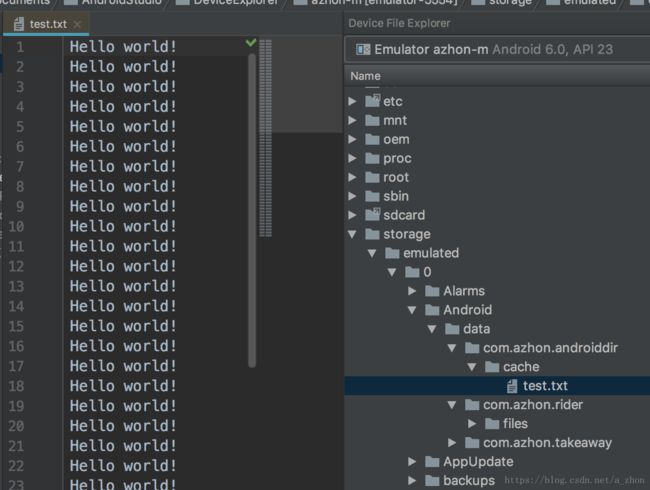Expand the files folder
This screenshot has width=650, height=490.
472,424
